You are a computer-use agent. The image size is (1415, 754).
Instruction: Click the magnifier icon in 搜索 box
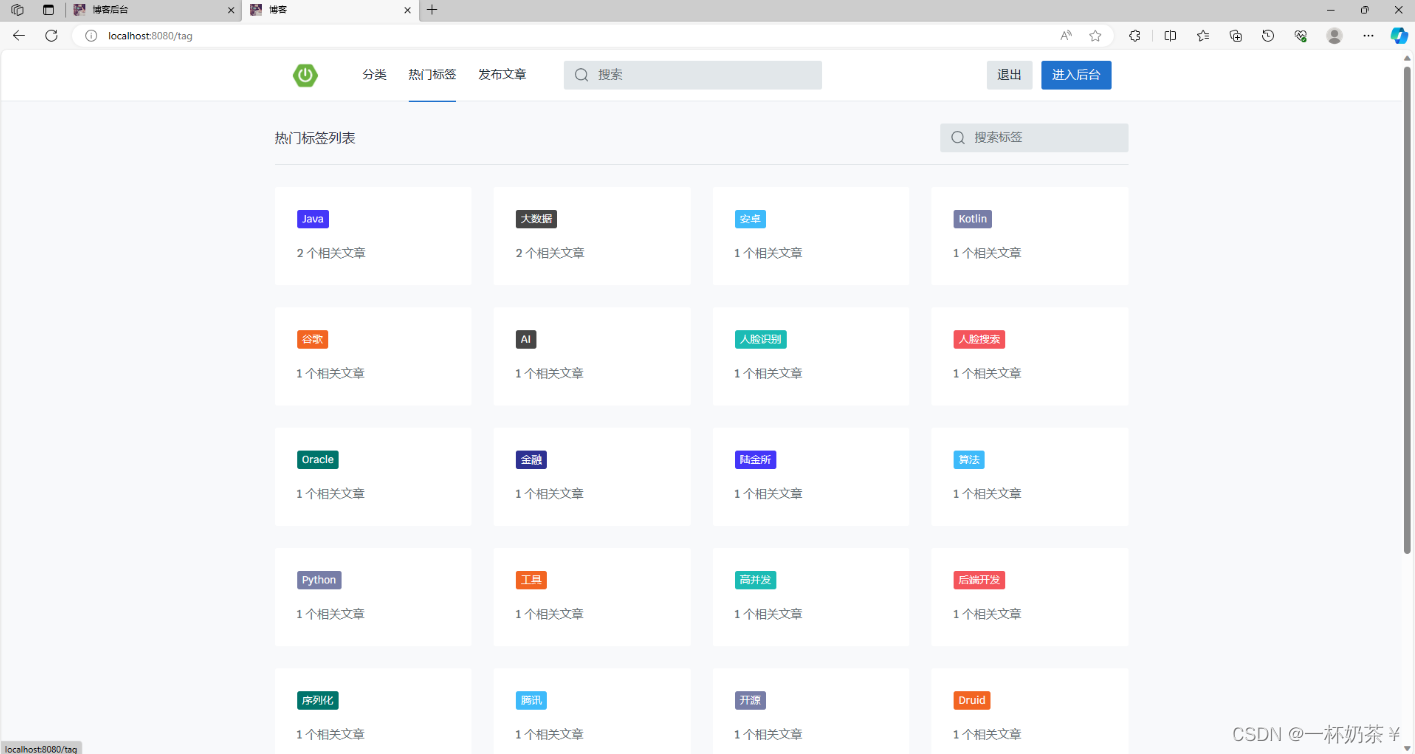click(581, 75)
